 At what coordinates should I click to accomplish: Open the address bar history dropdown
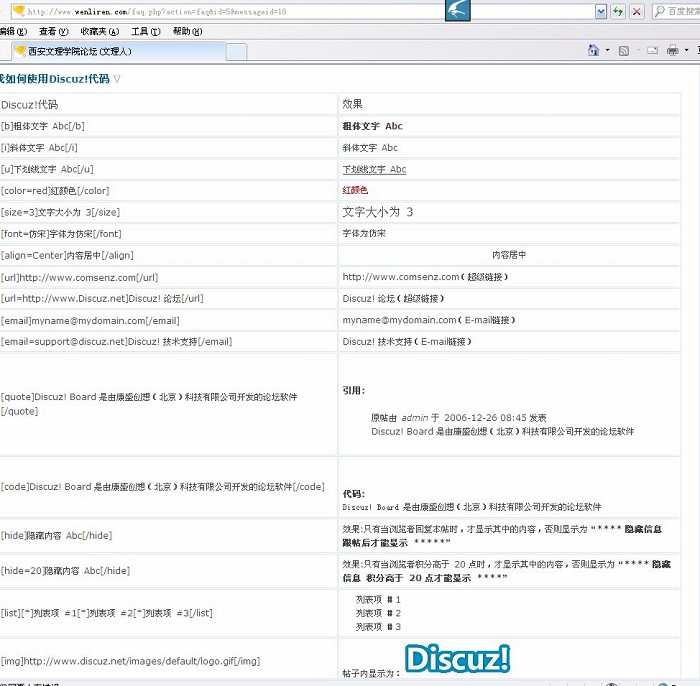click(x=601, y=12)
